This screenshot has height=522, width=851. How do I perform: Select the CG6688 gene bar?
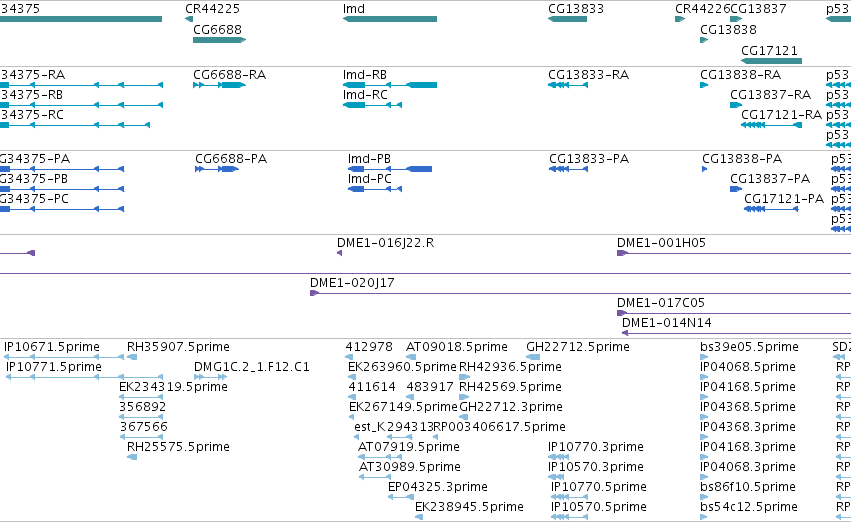tap(219, 40)
